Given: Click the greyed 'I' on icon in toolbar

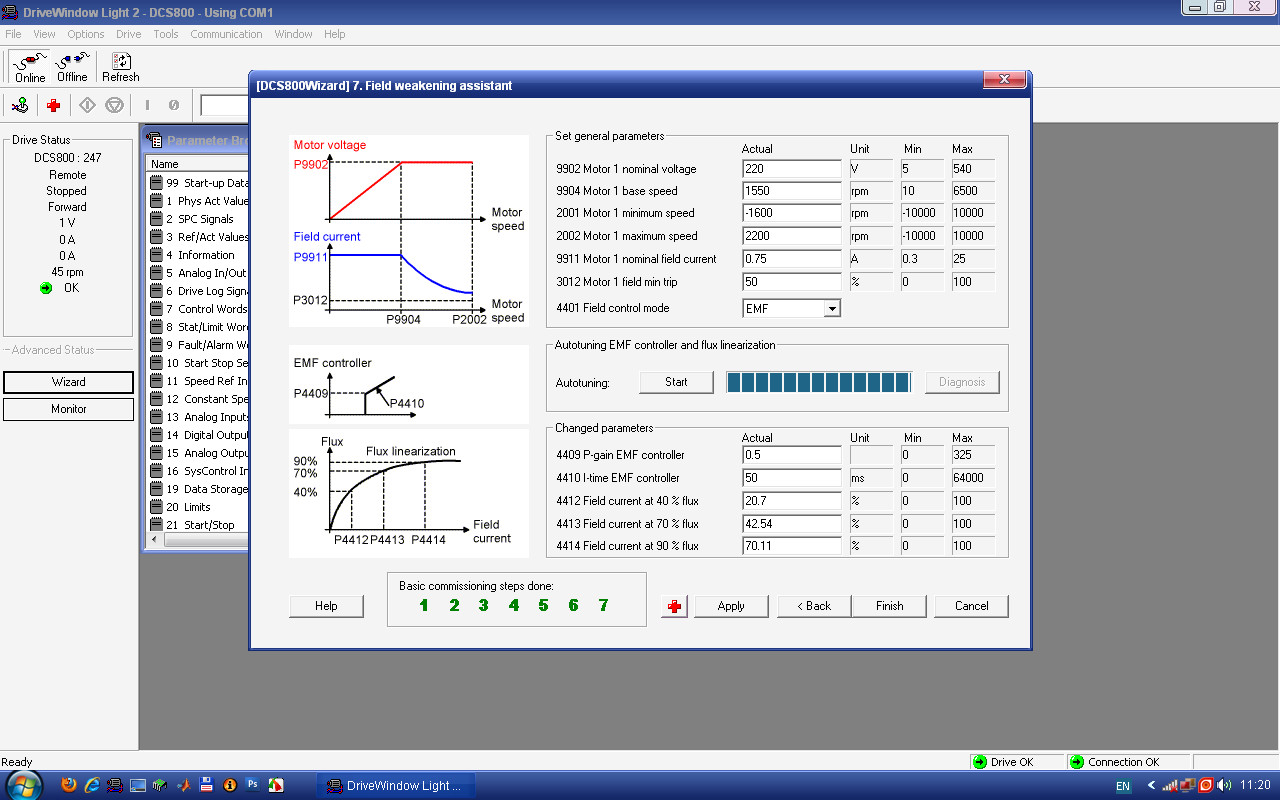Looking at the screenshot, I should (147, 105).
